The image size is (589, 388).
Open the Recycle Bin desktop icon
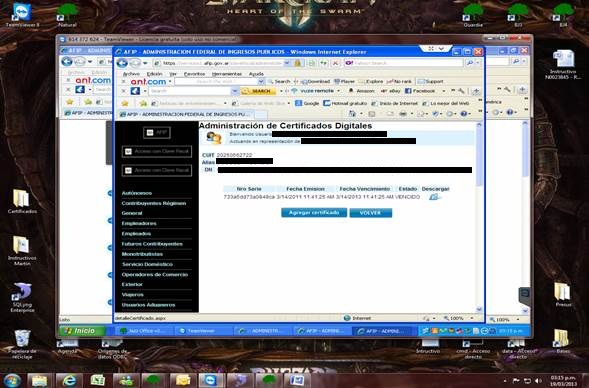pyautogui.click(x=22, y=343)
